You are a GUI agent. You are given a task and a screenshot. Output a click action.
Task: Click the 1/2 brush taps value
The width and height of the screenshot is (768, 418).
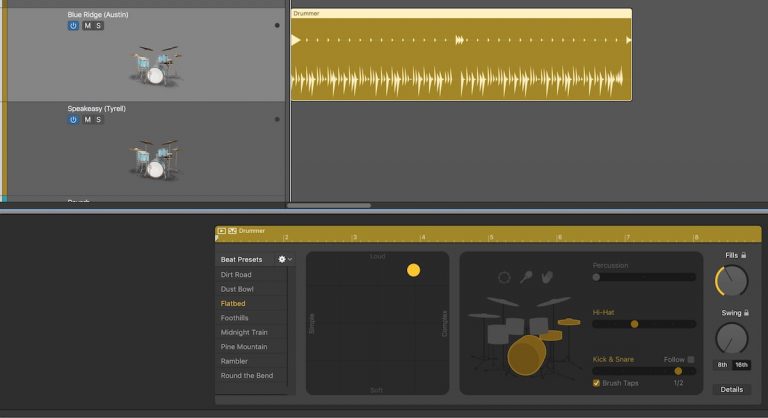coord(678,383)
